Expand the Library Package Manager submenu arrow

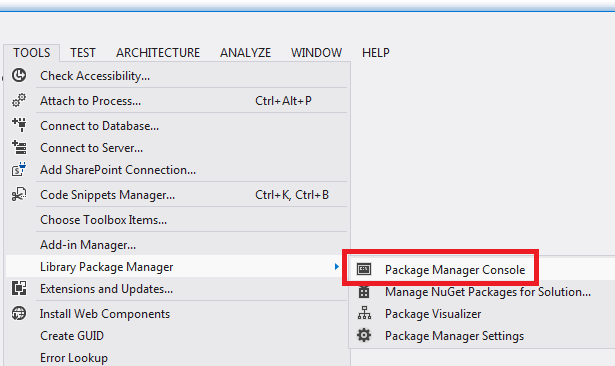coord(337,267)
